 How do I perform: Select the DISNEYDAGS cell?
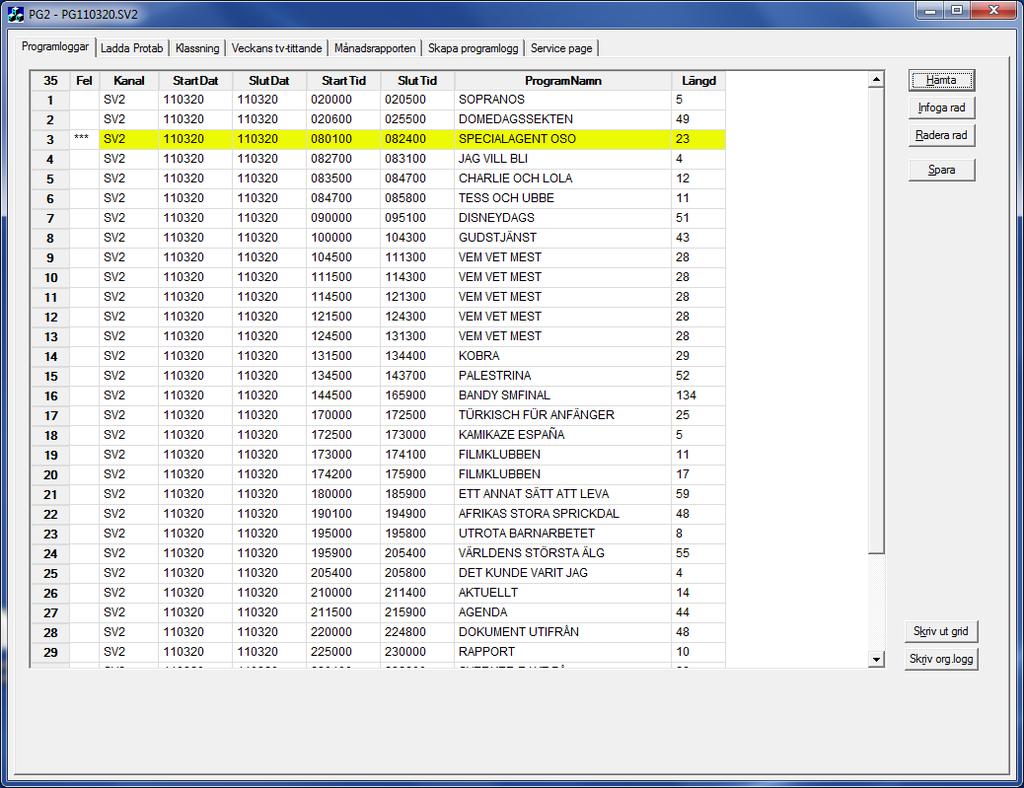(563, 218)
